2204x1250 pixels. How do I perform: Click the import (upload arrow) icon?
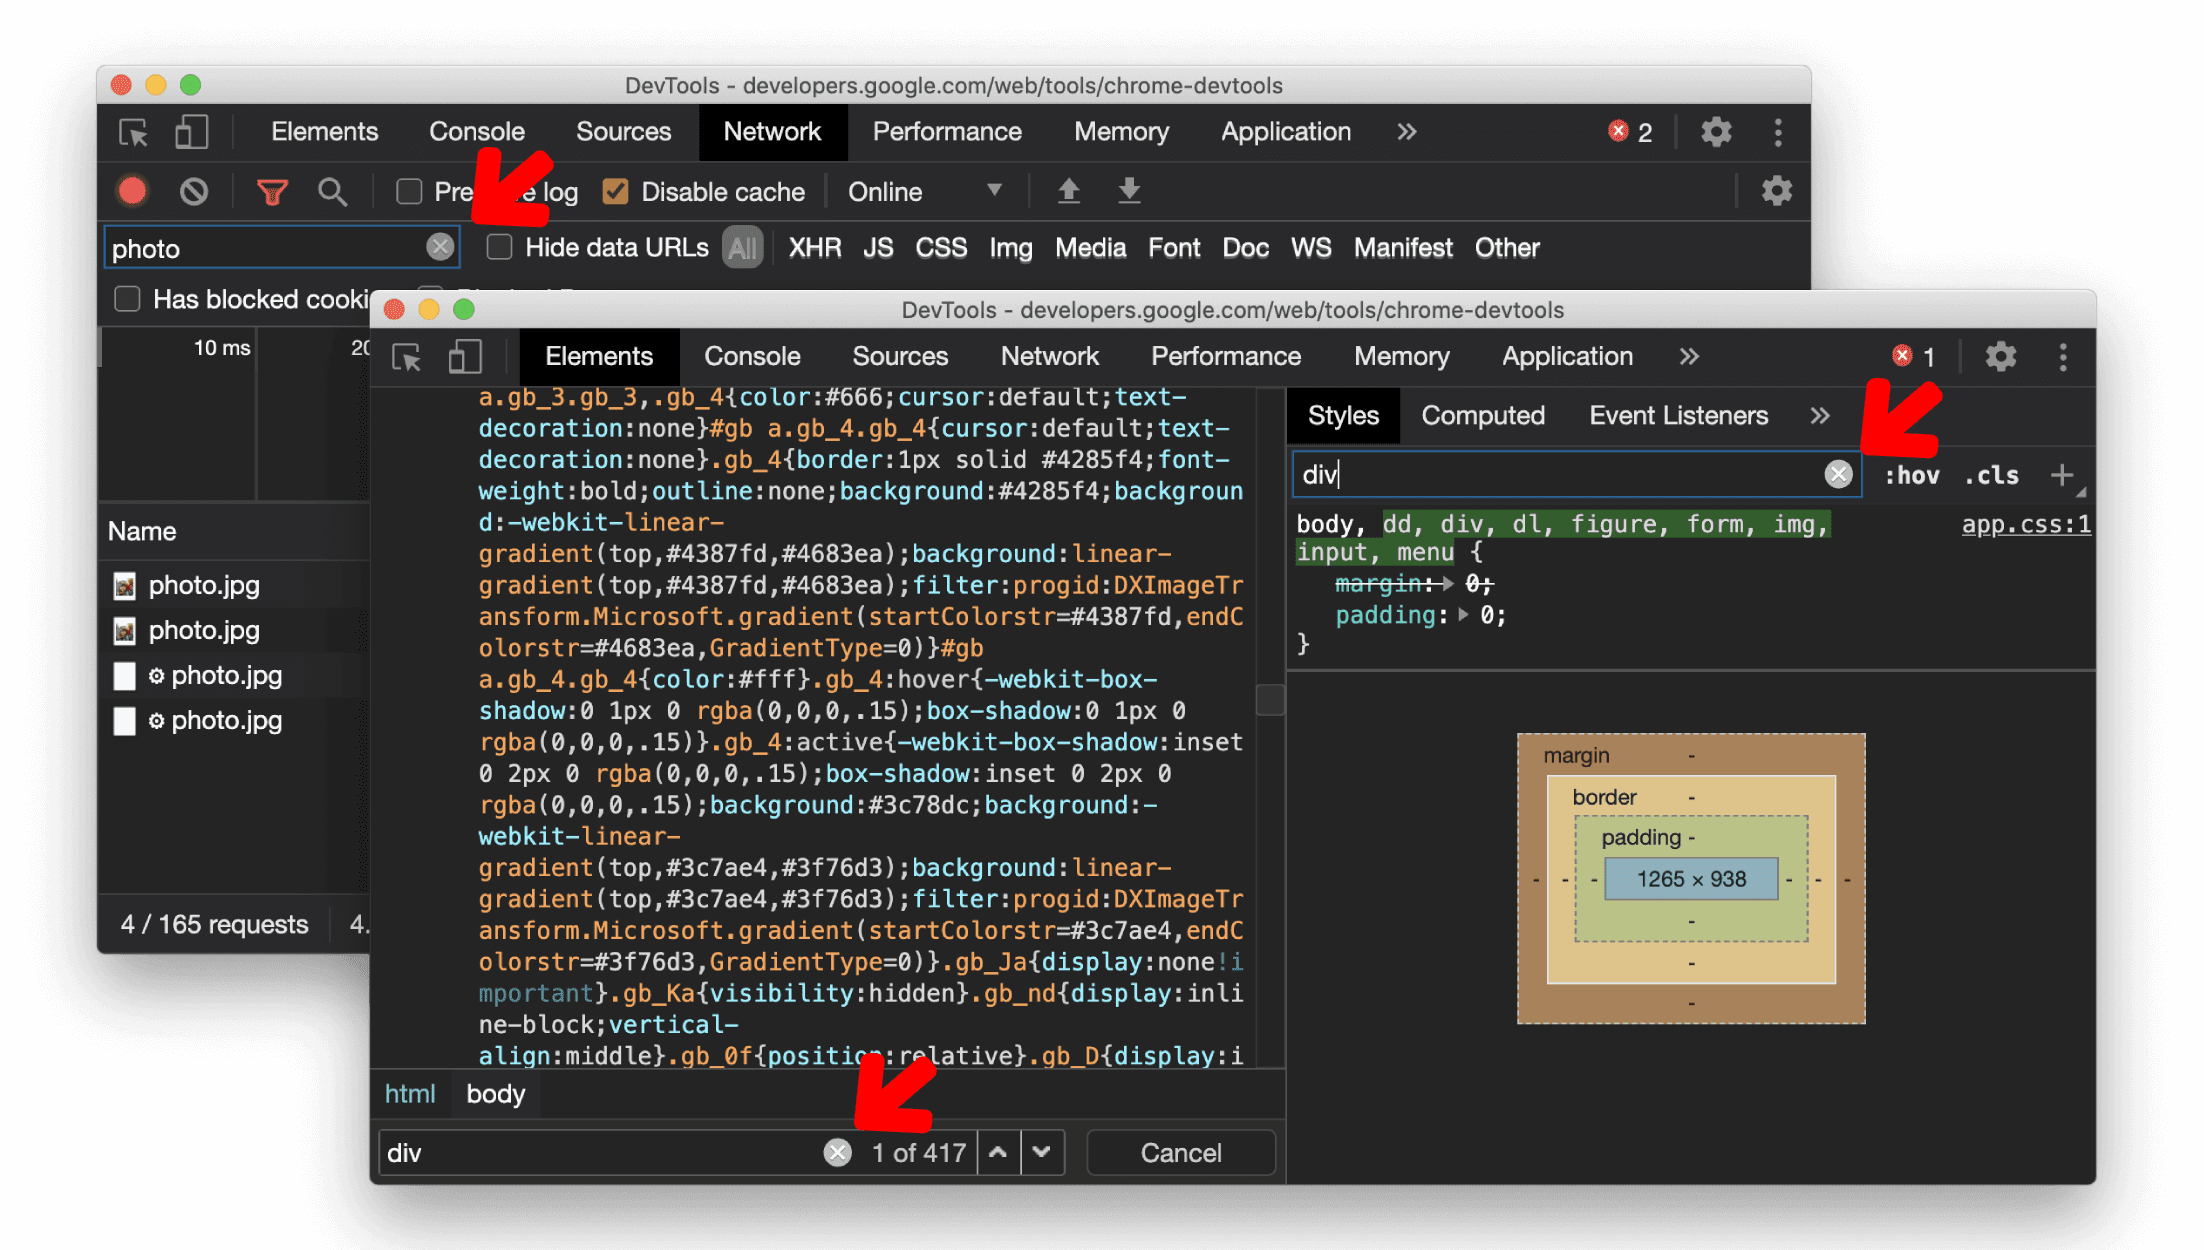(1067, 192)
